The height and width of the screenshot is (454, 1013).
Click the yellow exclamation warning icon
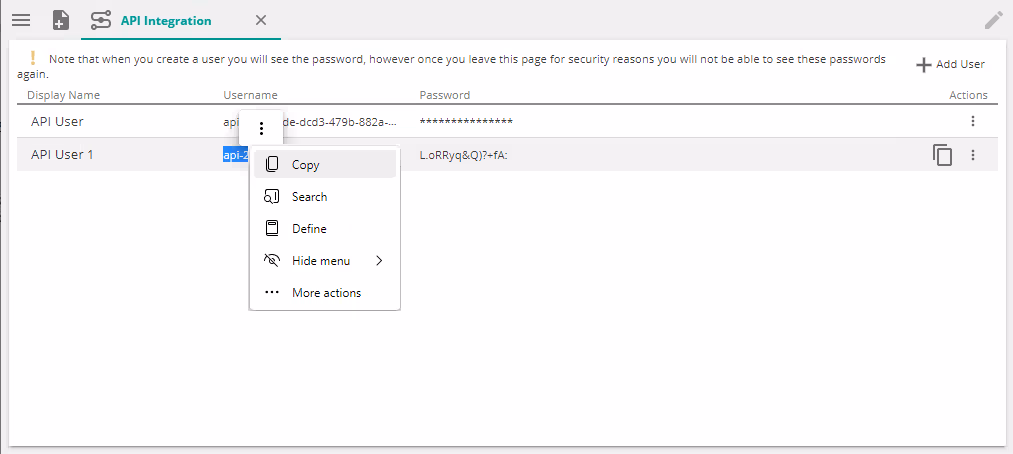(32, 59)
